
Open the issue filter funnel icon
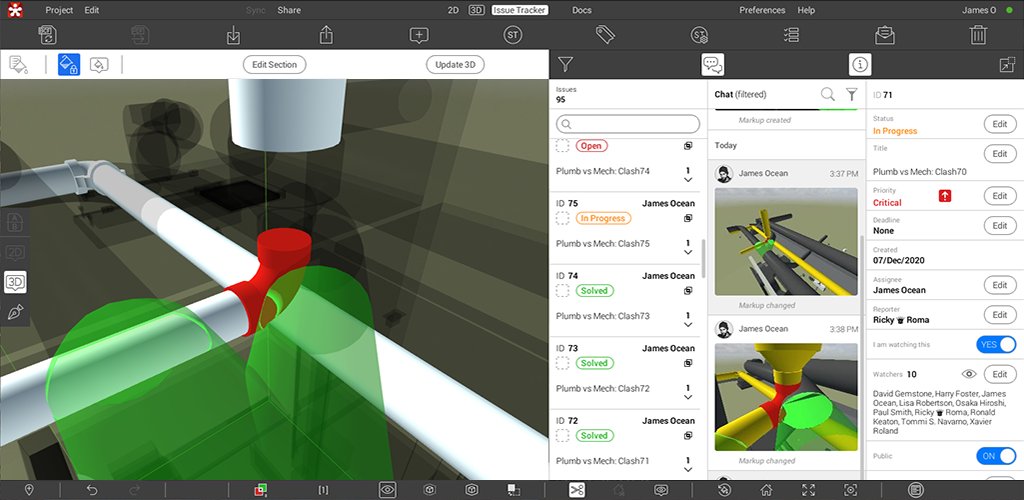pos(565,65)
